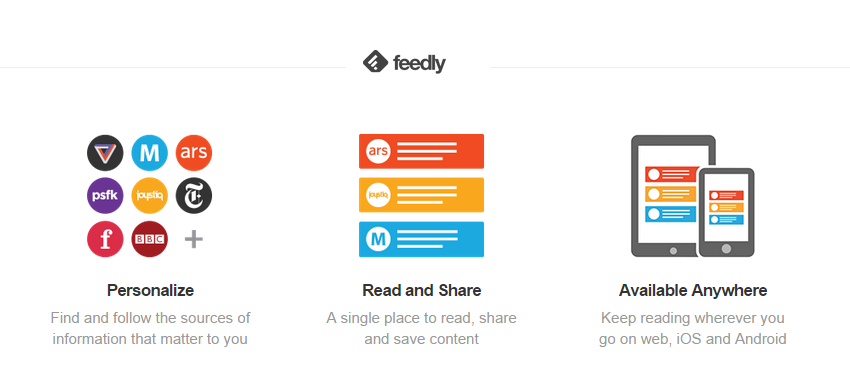Image resolution: width=850 pixels, height=375 pixels.
Task: Open the yellow joystiq article card
Action: coord(421,195)
